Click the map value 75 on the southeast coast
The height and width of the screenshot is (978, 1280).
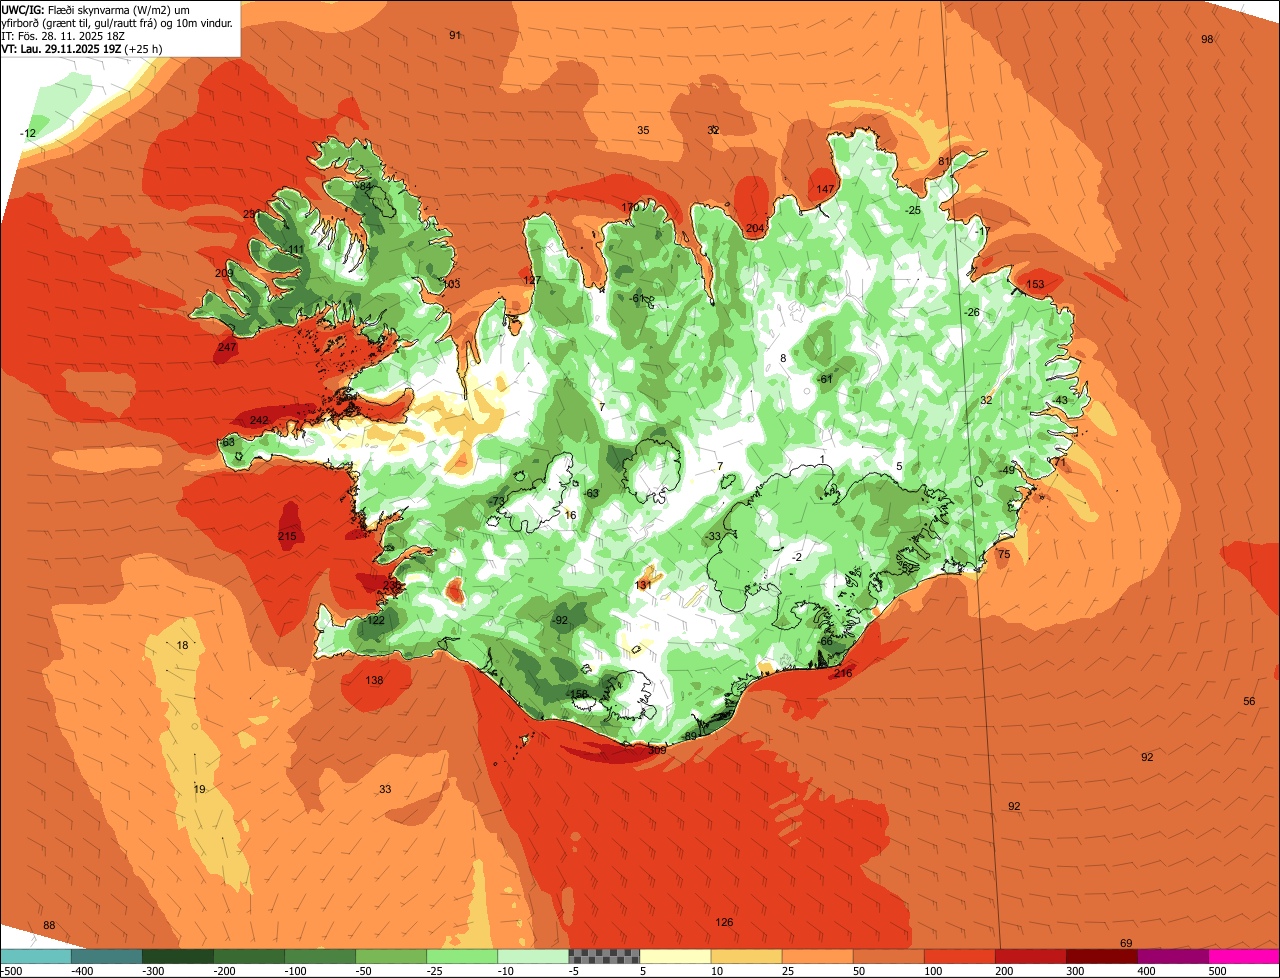coord(1004,554)
